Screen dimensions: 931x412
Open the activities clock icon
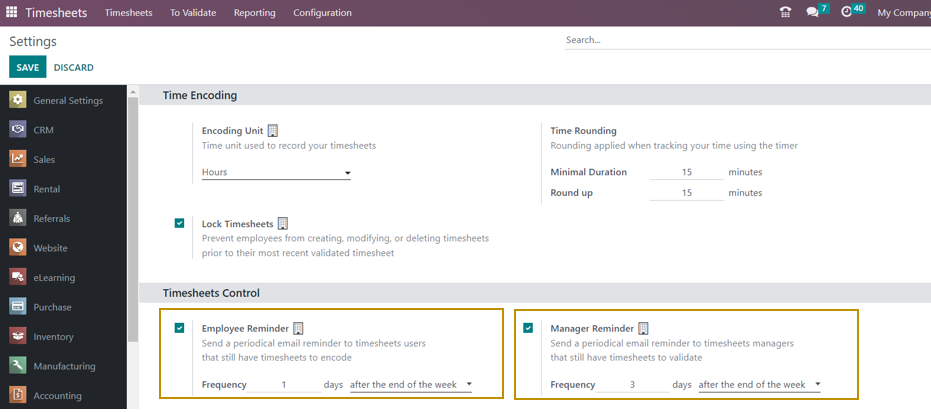click(x=847, y=13)
